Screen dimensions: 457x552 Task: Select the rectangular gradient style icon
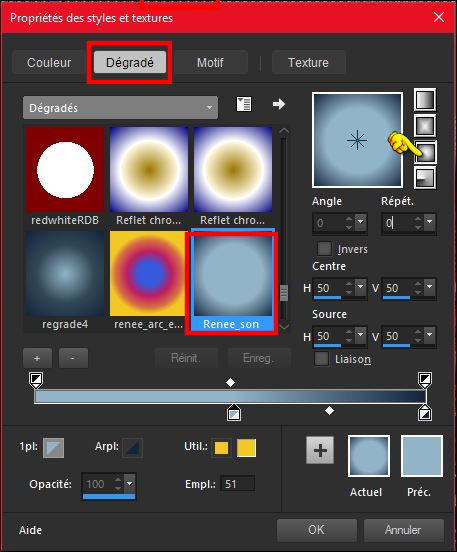425,125
